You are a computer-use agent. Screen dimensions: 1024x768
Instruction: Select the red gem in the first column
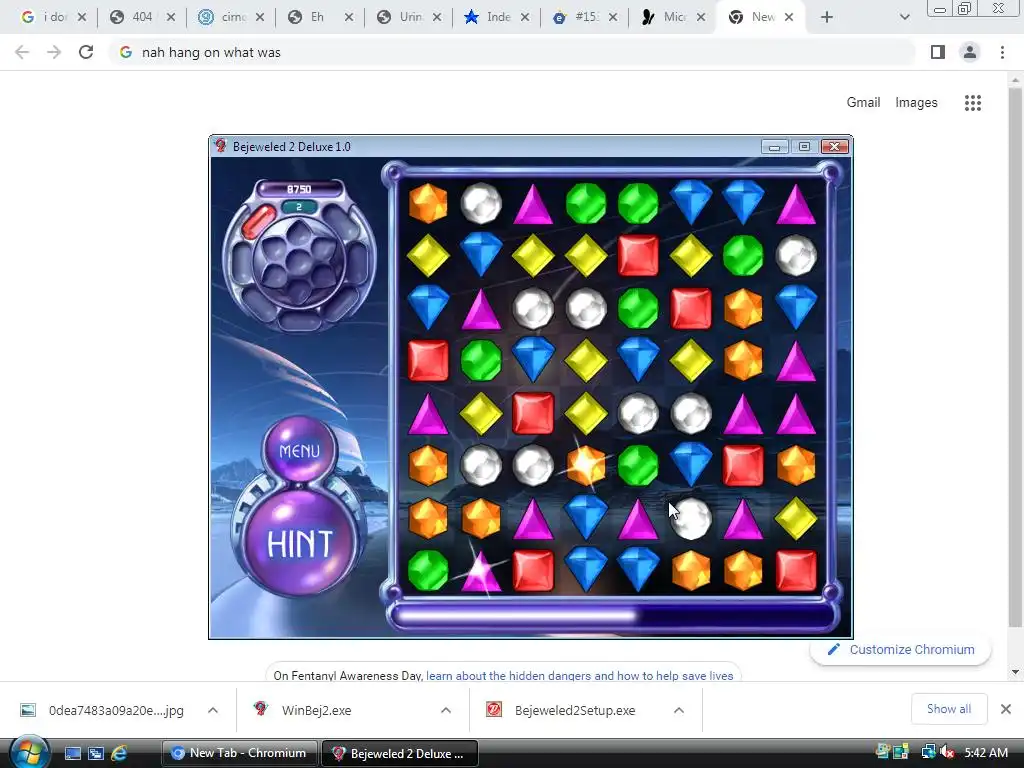(428, 360)
